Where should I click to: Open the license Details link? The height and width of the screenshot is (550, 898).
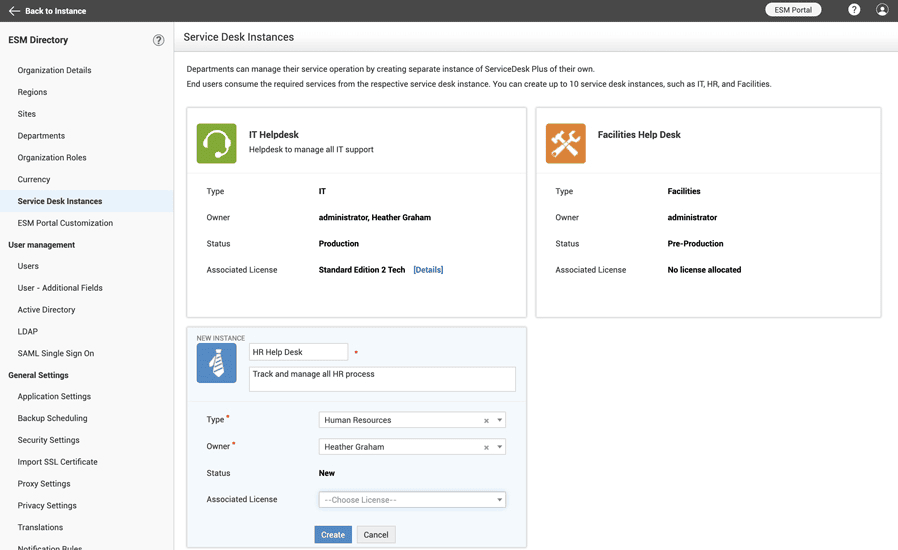tap(428, 270)
